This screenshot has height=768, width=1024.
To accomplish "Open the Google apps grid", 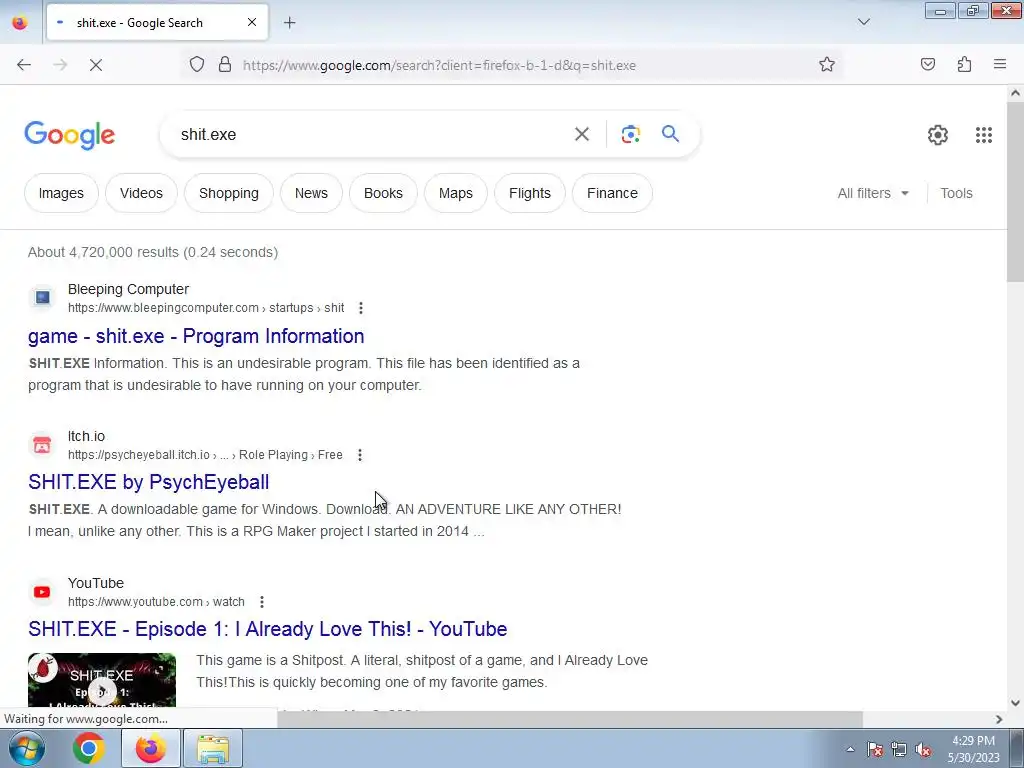I will point(984,135).
